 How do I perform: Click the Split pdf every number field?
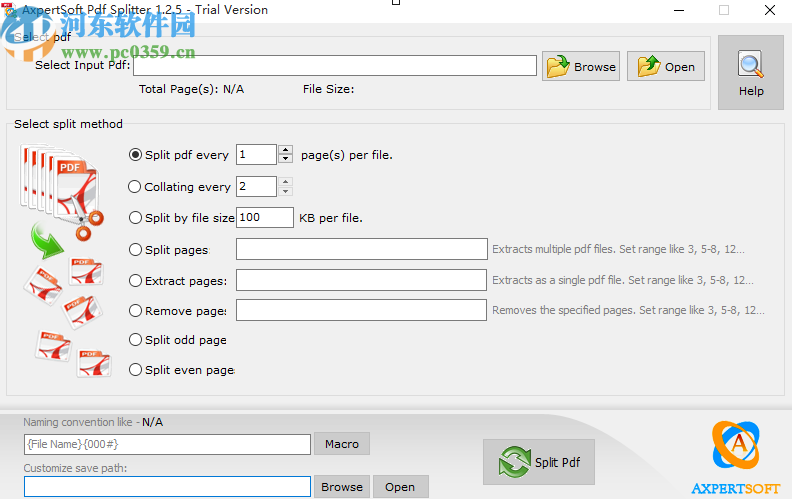[257, 155]
